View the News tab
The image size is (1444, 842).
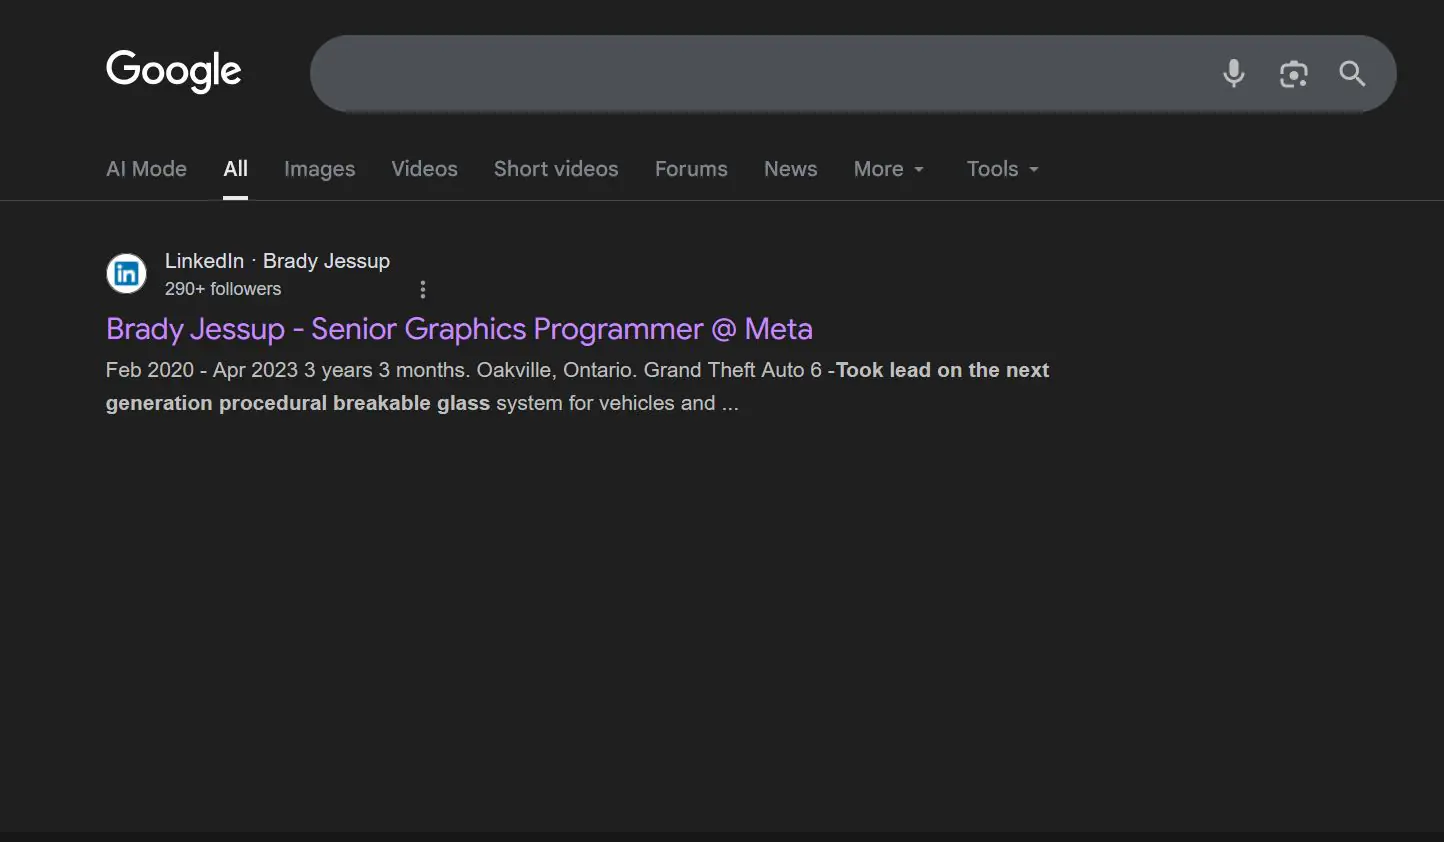[791, 169]
